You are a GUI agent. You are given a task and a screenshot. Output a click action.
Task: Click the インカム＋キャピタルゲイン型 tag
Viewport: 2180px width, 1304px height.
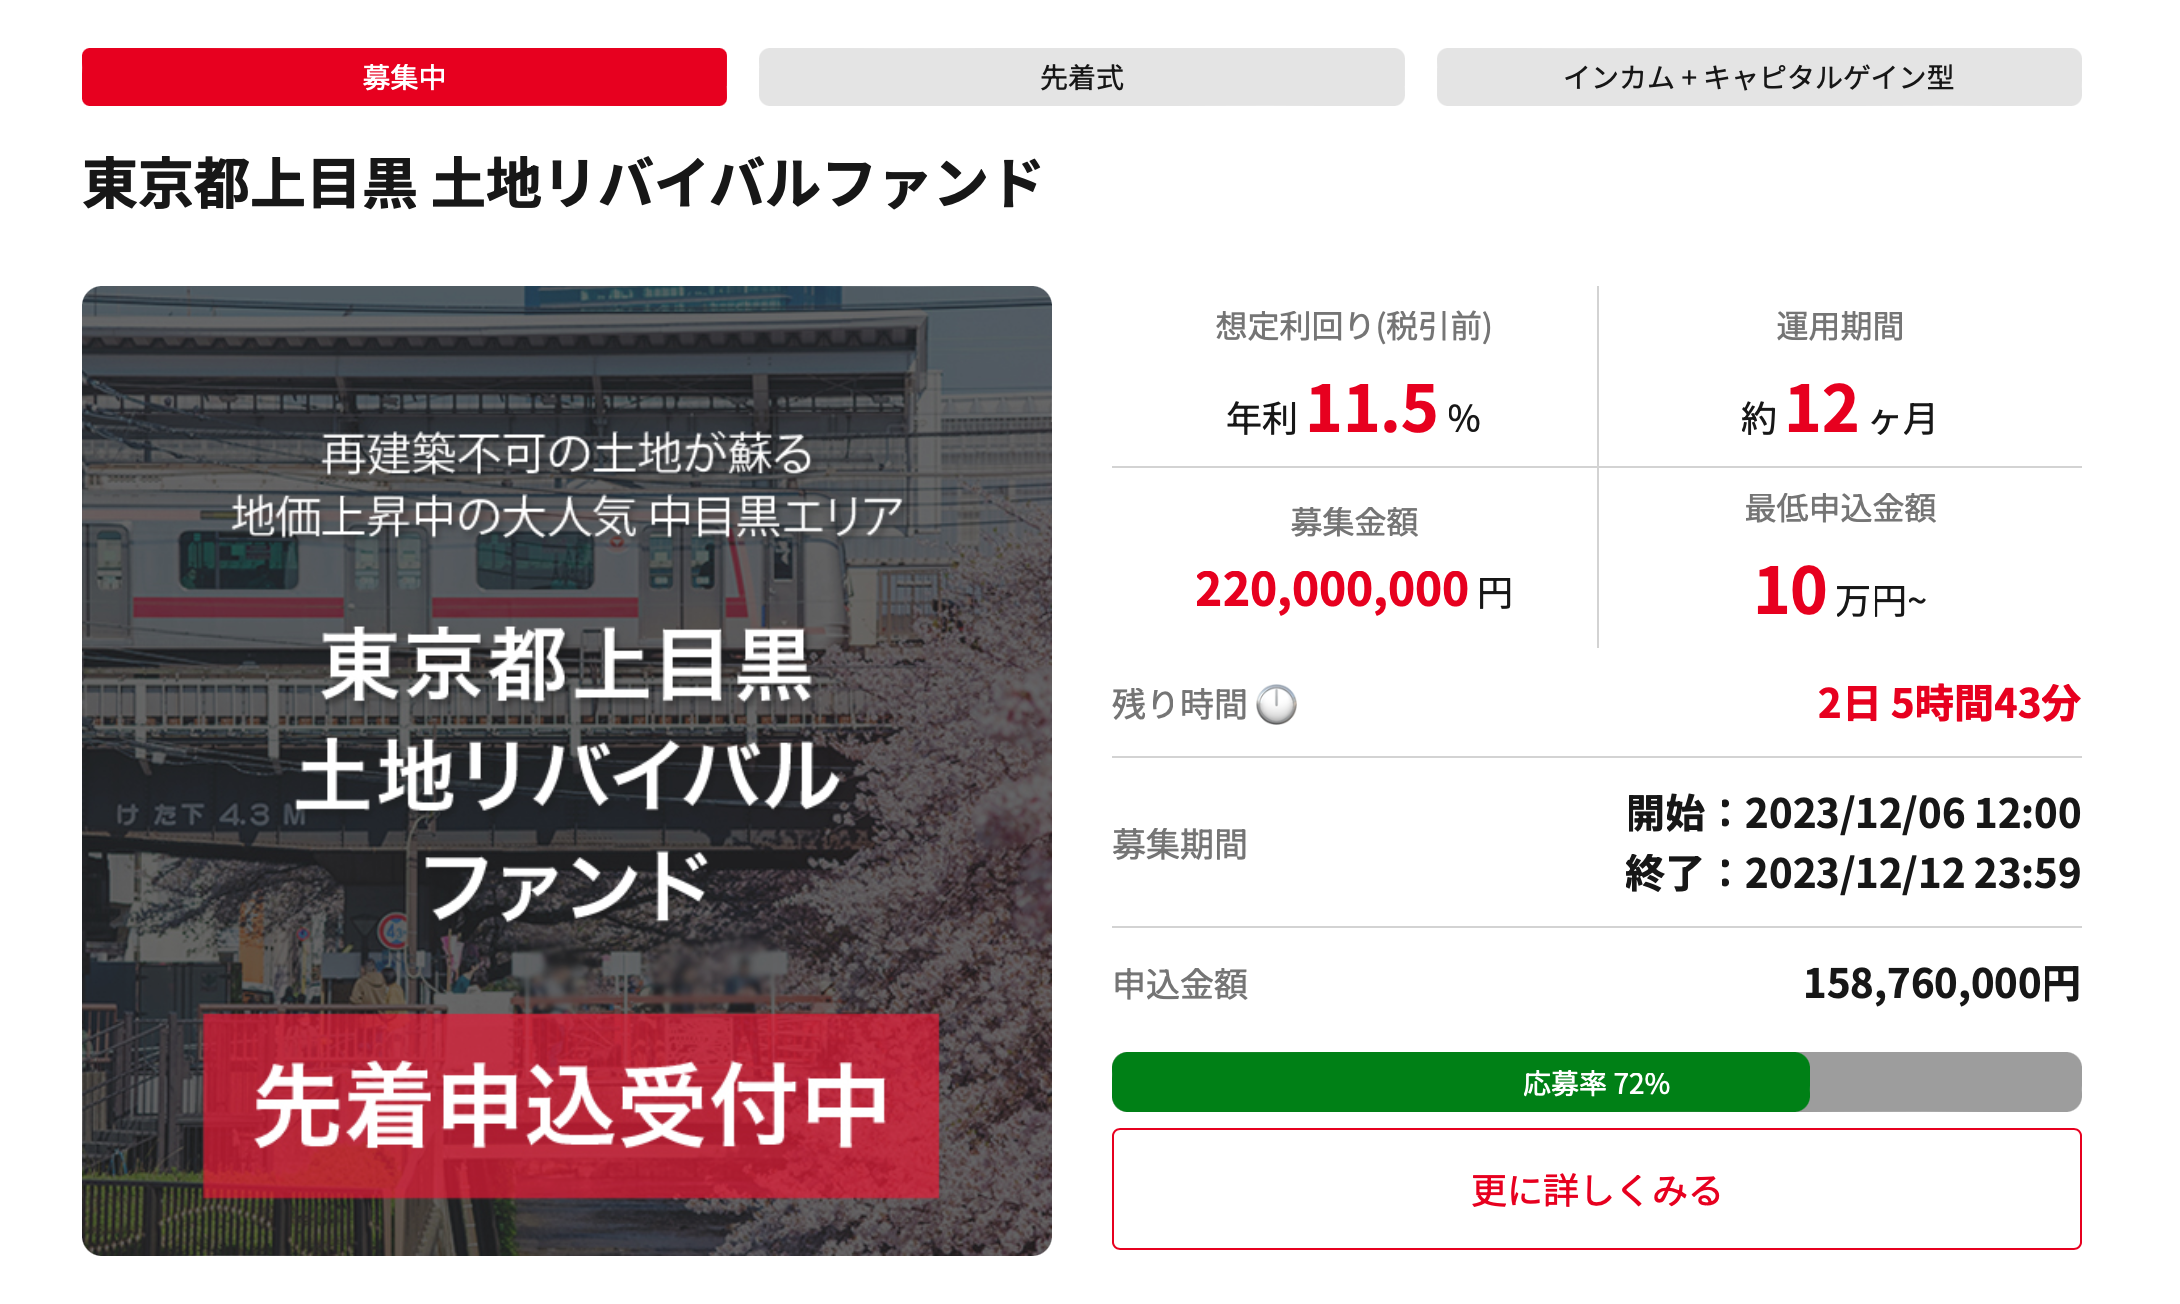coord(1758,77)
